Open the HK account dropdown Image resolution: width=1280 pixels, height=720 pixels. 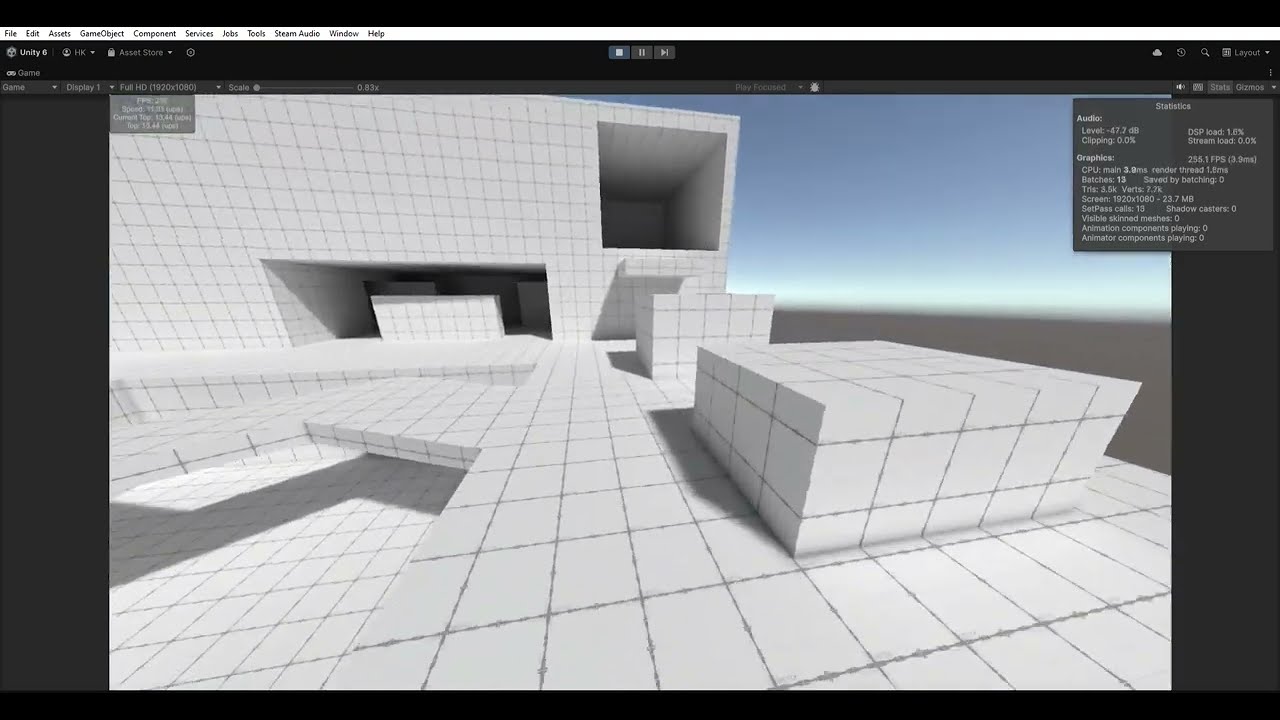(x=79, y=52)
